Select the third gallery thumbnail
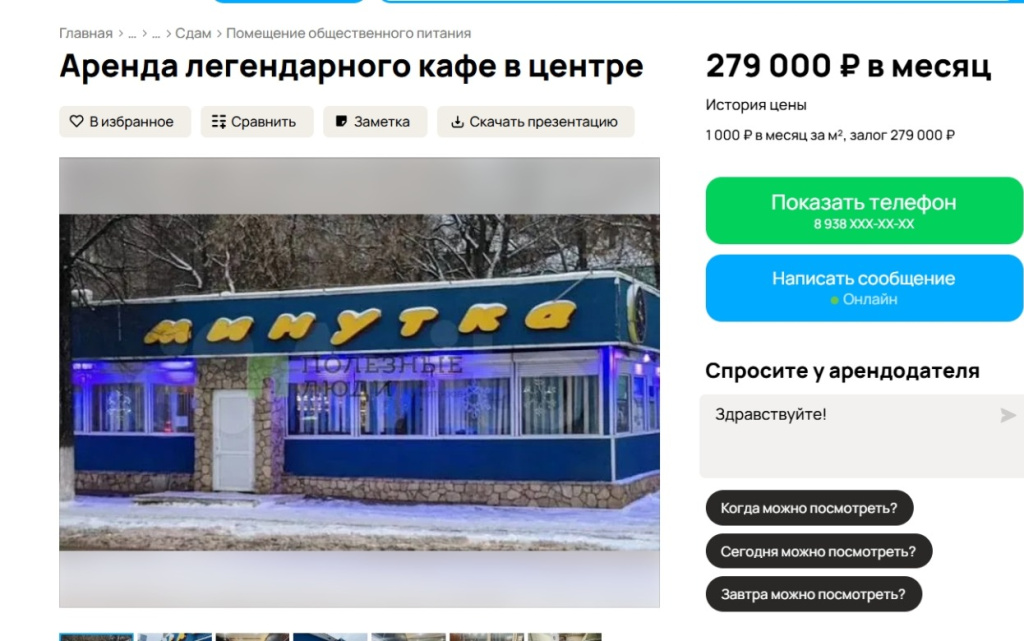 tap(252, 636)
